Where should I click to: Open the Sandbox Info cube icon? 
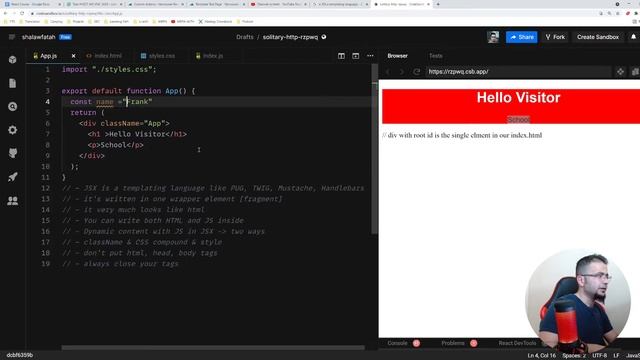point(13,60)
